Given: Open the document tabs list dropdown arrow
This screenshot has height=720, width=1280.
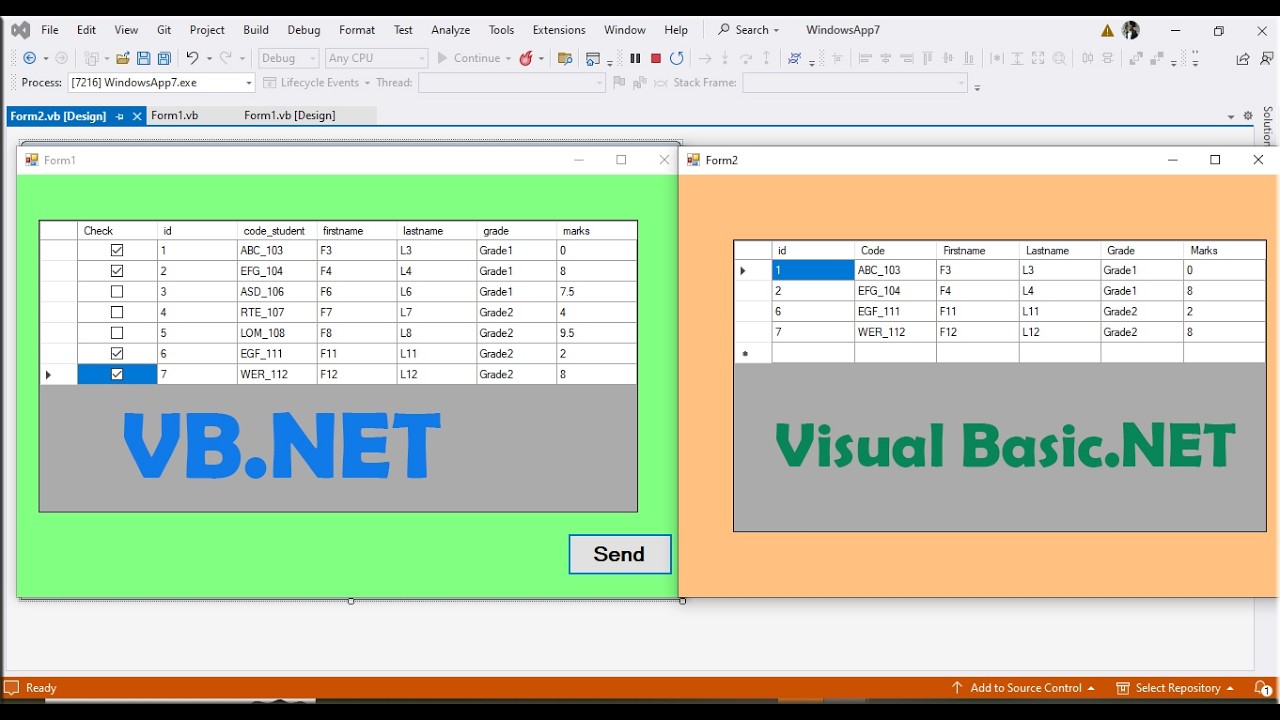Looking at the screenshot, I should click(1231, 116).
